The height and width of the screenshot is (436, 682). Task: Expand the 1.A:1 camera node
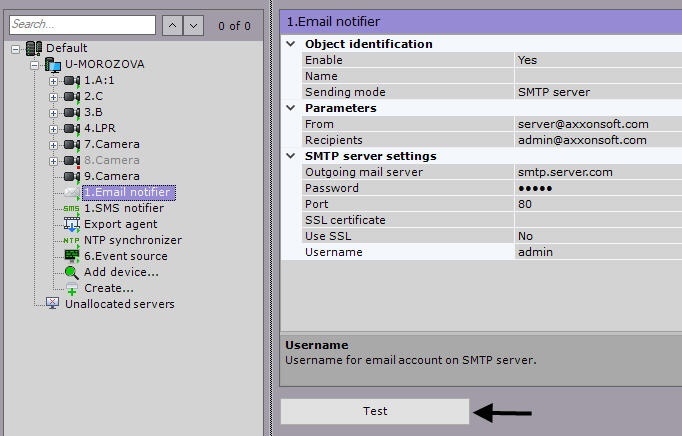(54, 80)
